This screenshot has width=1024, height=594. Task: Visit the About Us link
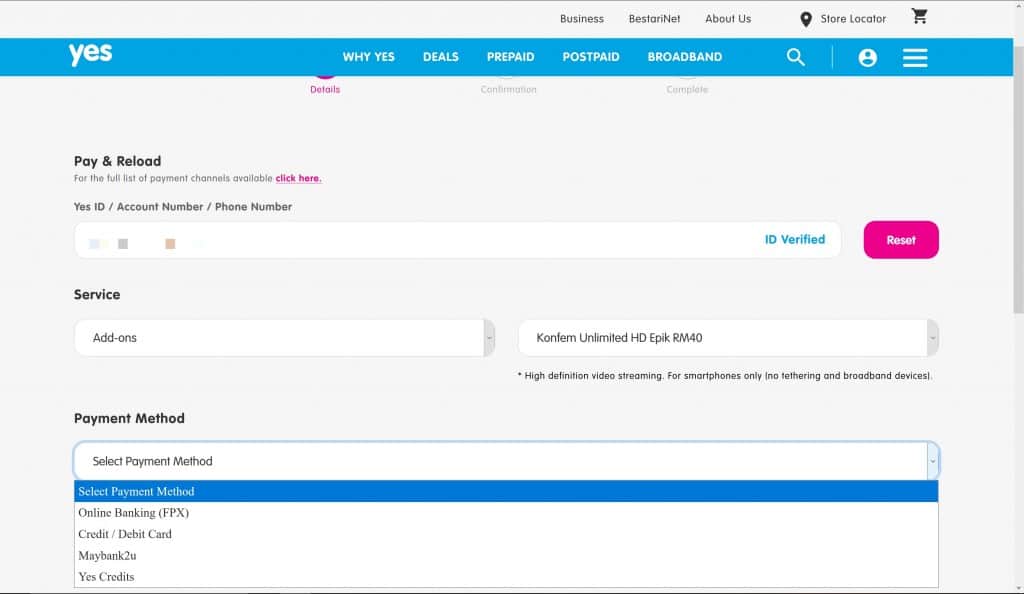pyautogui.click(x=728, y=19)
